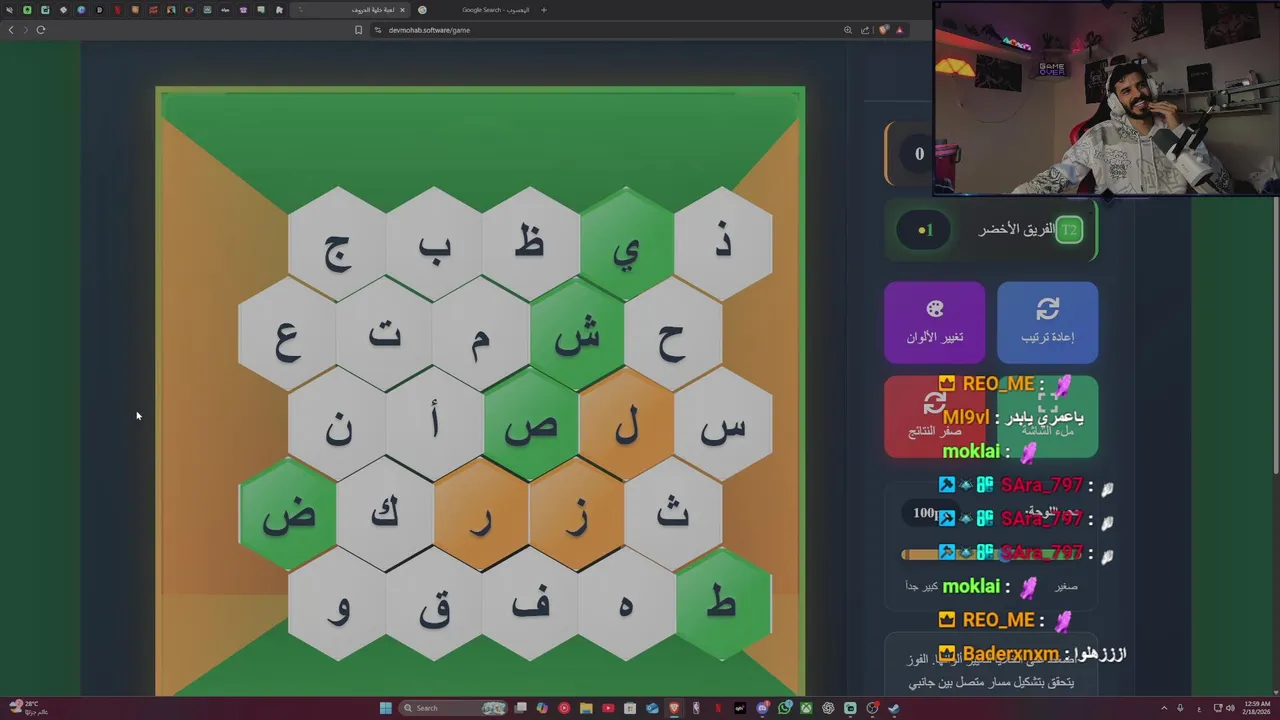The height and width of the screenshot is (720, 1280).
Task: Close the active game tab
Action: click(x=403, y=10)
